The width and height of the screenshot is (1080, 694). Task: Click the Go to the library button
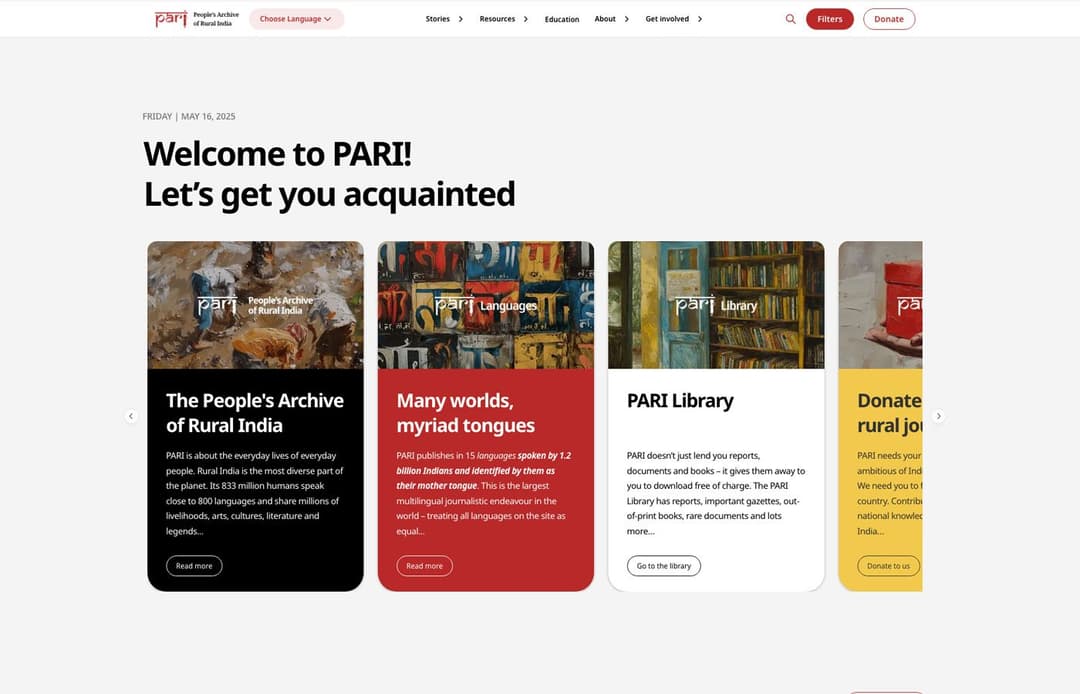coord(664,566)
